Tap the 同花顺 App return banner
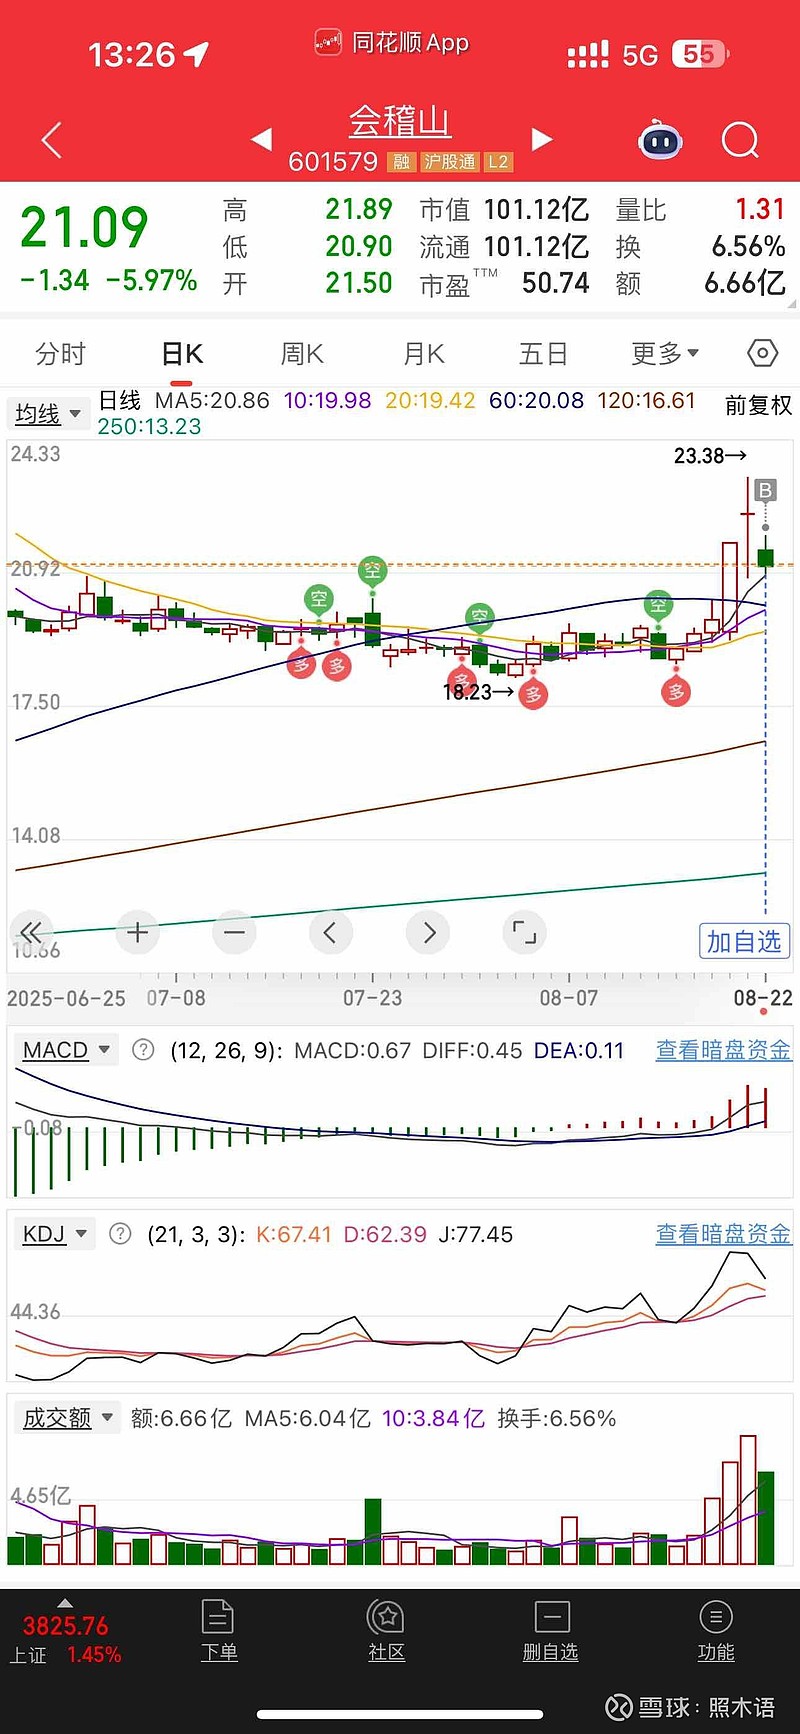Image resolution: width=800 pixels, height=1734 pixels. coord(392,42)
